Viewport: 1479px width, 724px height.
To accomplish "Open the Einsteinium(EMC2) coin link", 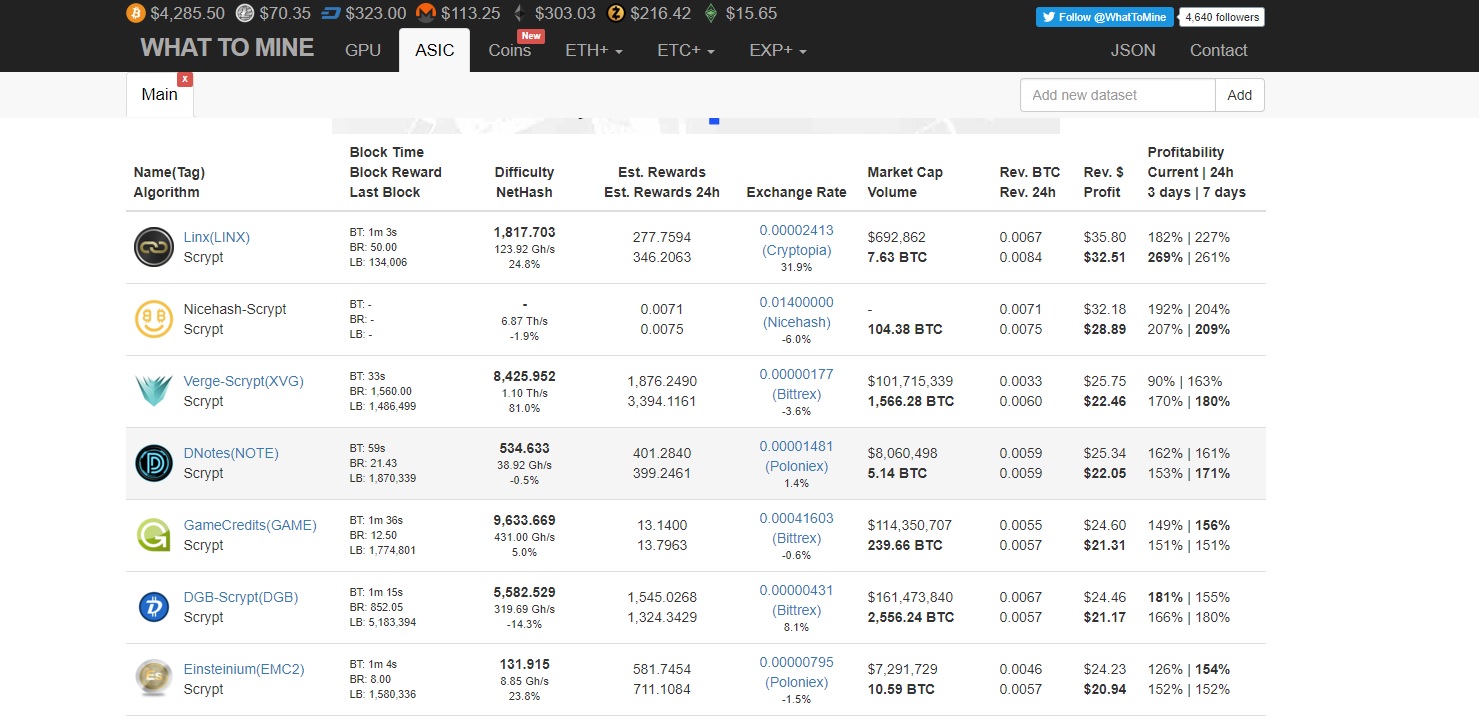I will 244,669.
